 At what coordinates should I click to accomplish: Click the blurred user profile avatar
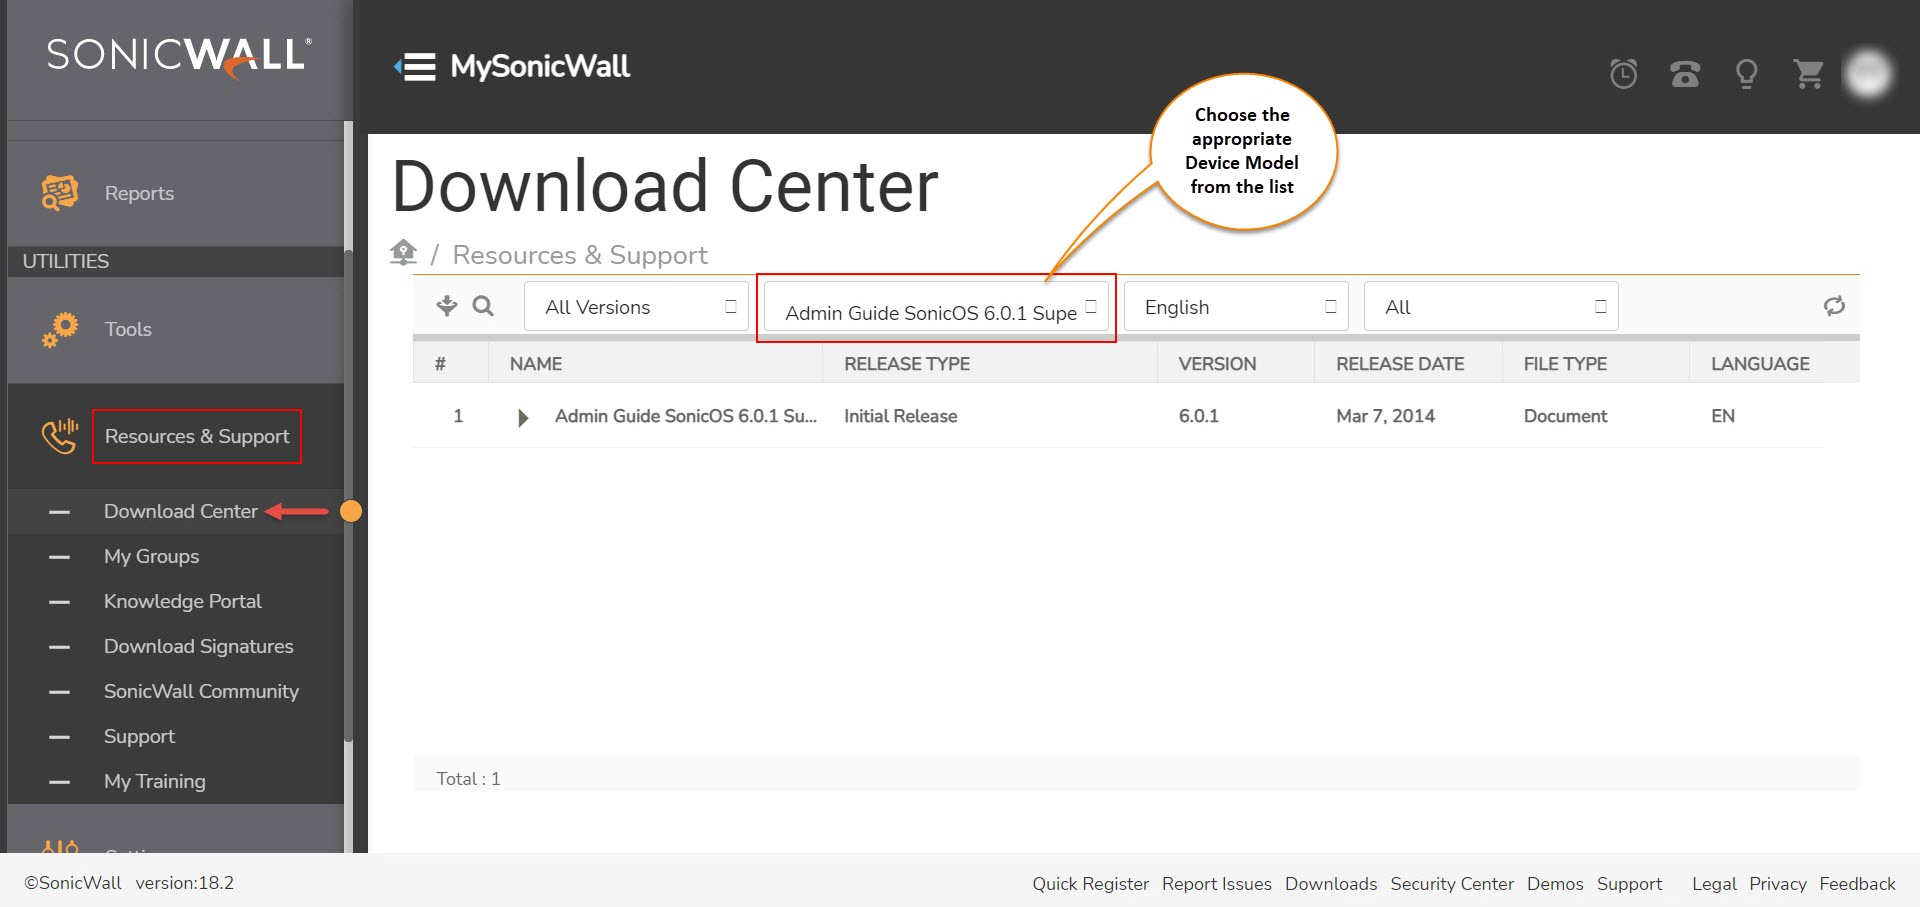coord(1868,73)
